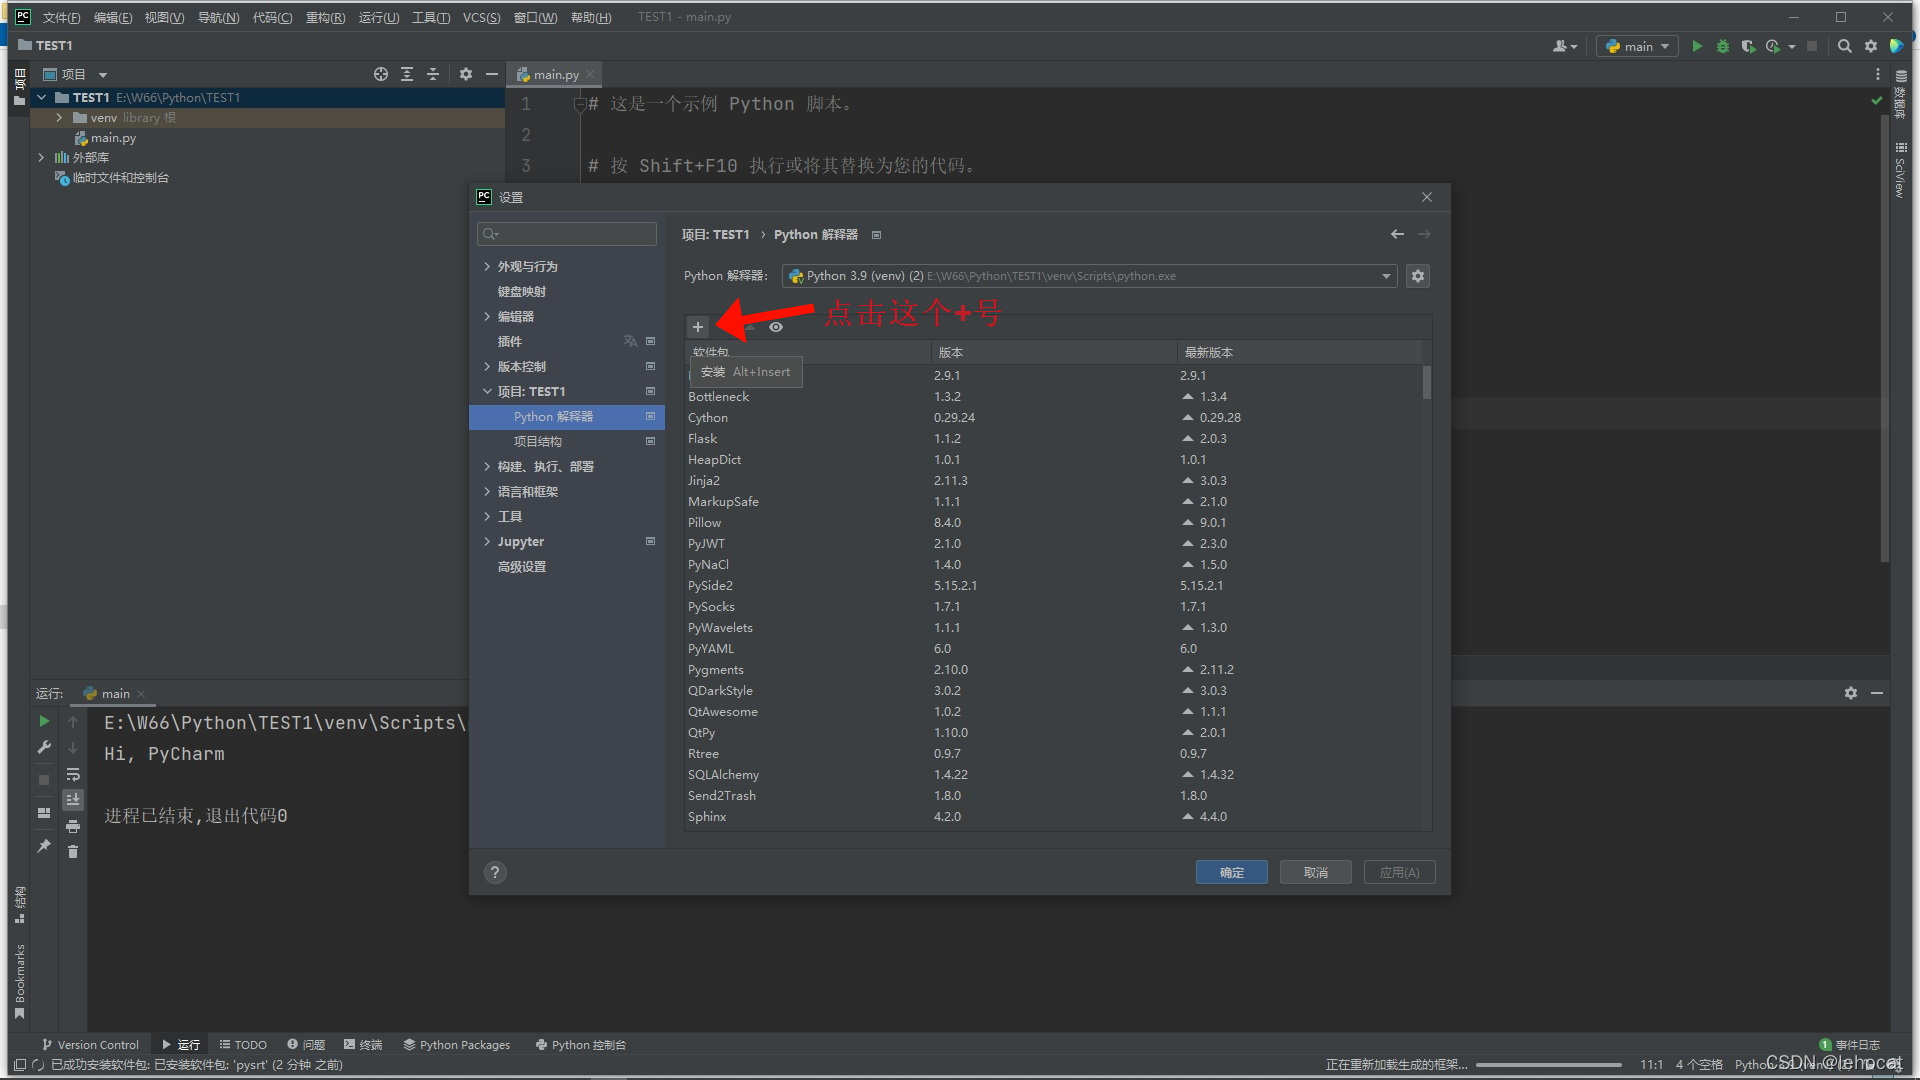Select 插件 in settings tree
The height and width of the screenshot is (1080, 1920).
click(x=509, y=341)
